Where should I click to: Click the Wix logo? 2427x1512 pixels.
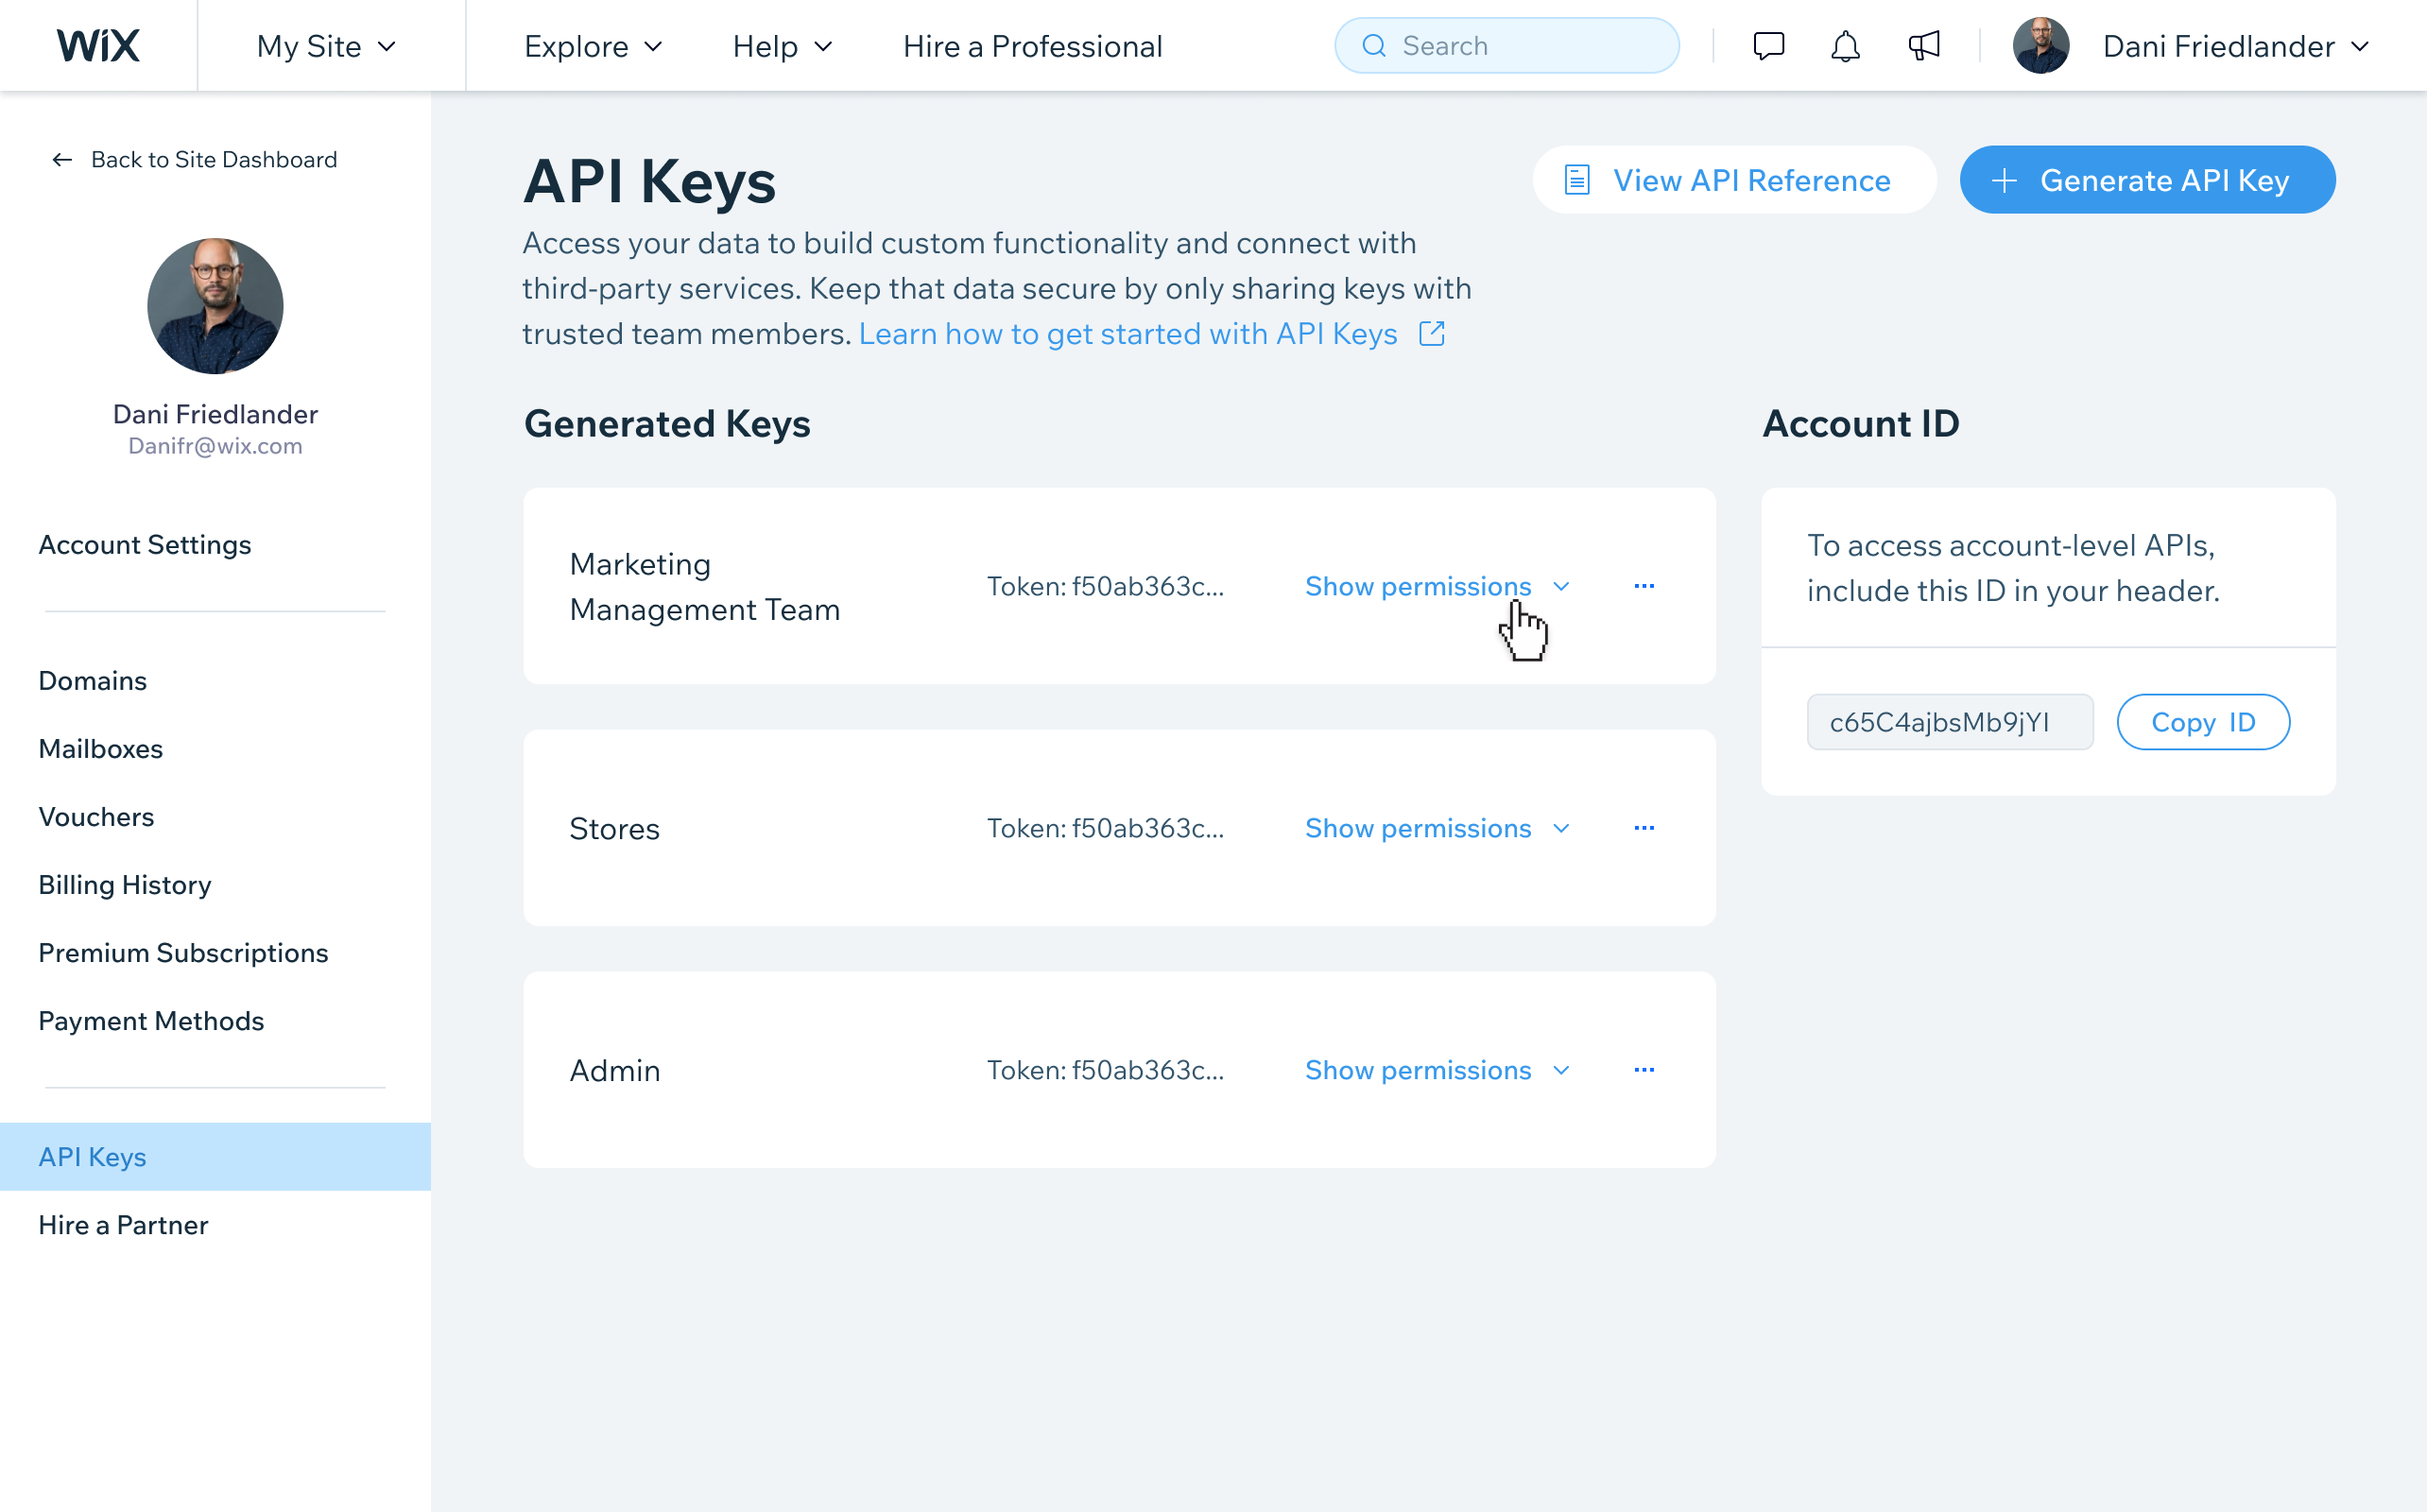coord(98,46)
